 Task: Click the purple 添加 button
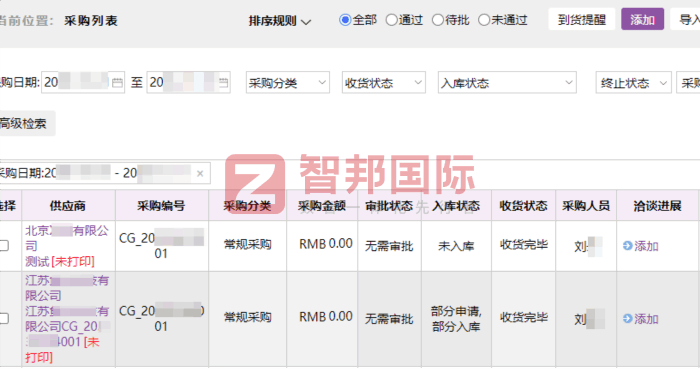642,20
